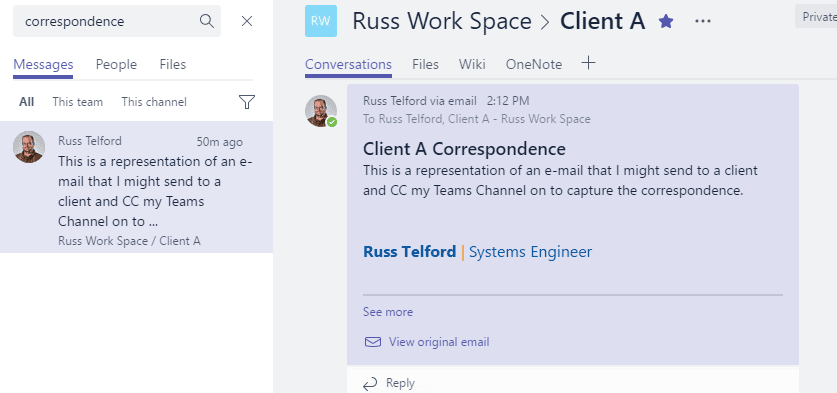Open the Conversations channel tab
Screen dimensions: 837x393
pyautogui.click(x=348, y=65)
